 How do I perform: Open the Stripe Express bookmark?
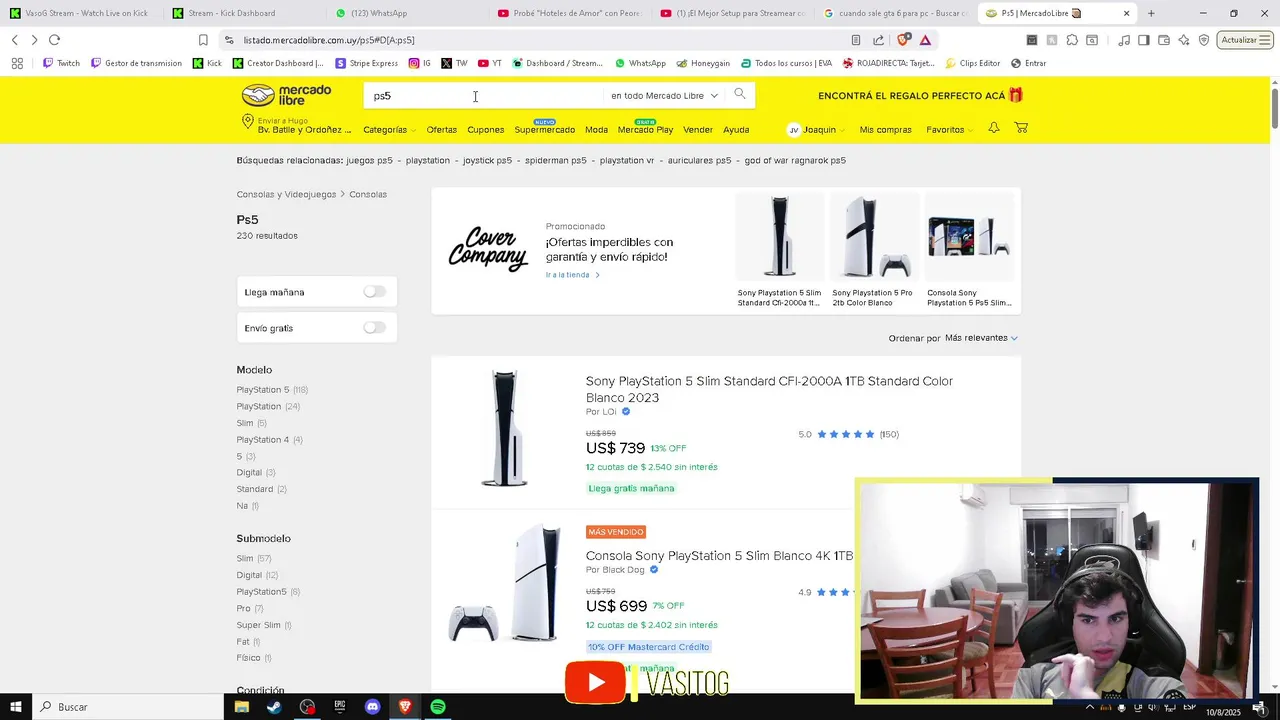pos(367,63)
